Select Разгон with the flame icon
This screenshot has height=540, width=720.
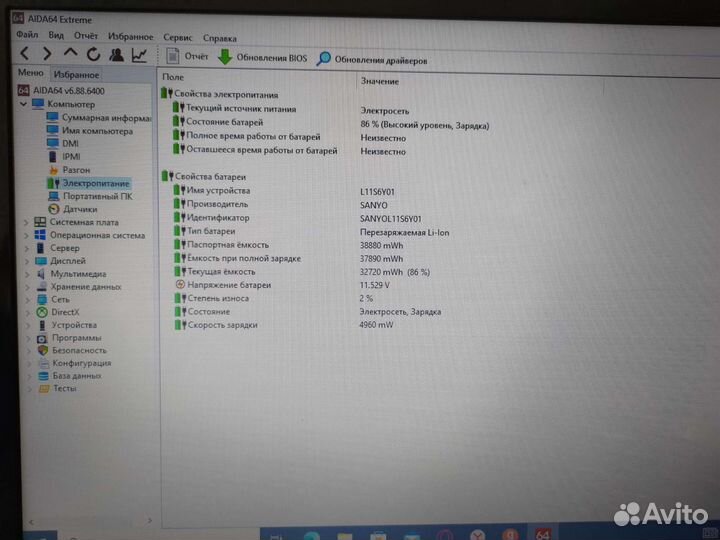point(69,170)
